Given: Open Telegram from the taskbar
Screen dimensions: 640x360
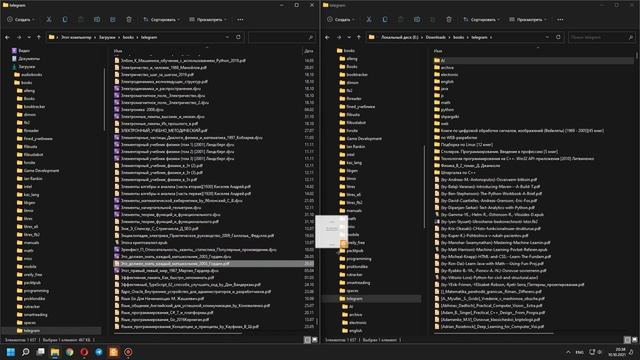Looking at the screenshot, I should [99, 352].
